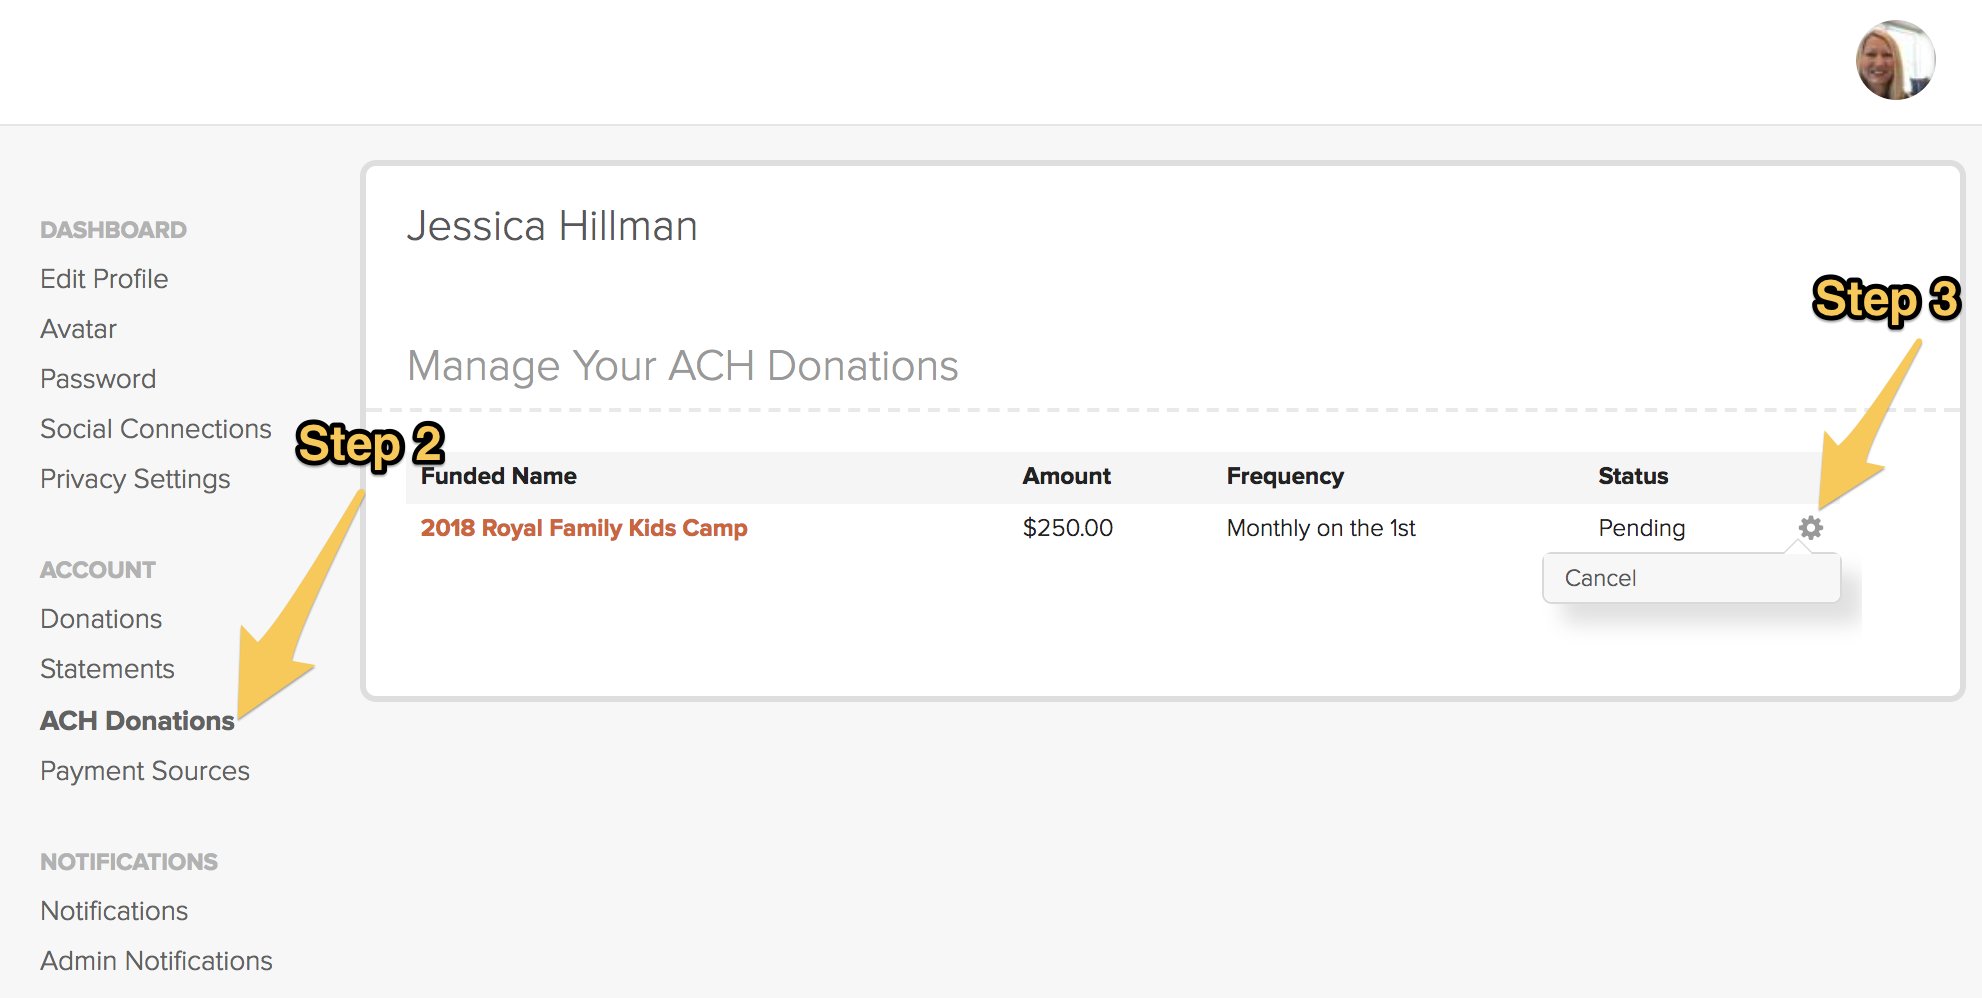Viewport: 1982px width, 998px height.
Task: Open Admin Notifications page
Action: coord(156,961)
